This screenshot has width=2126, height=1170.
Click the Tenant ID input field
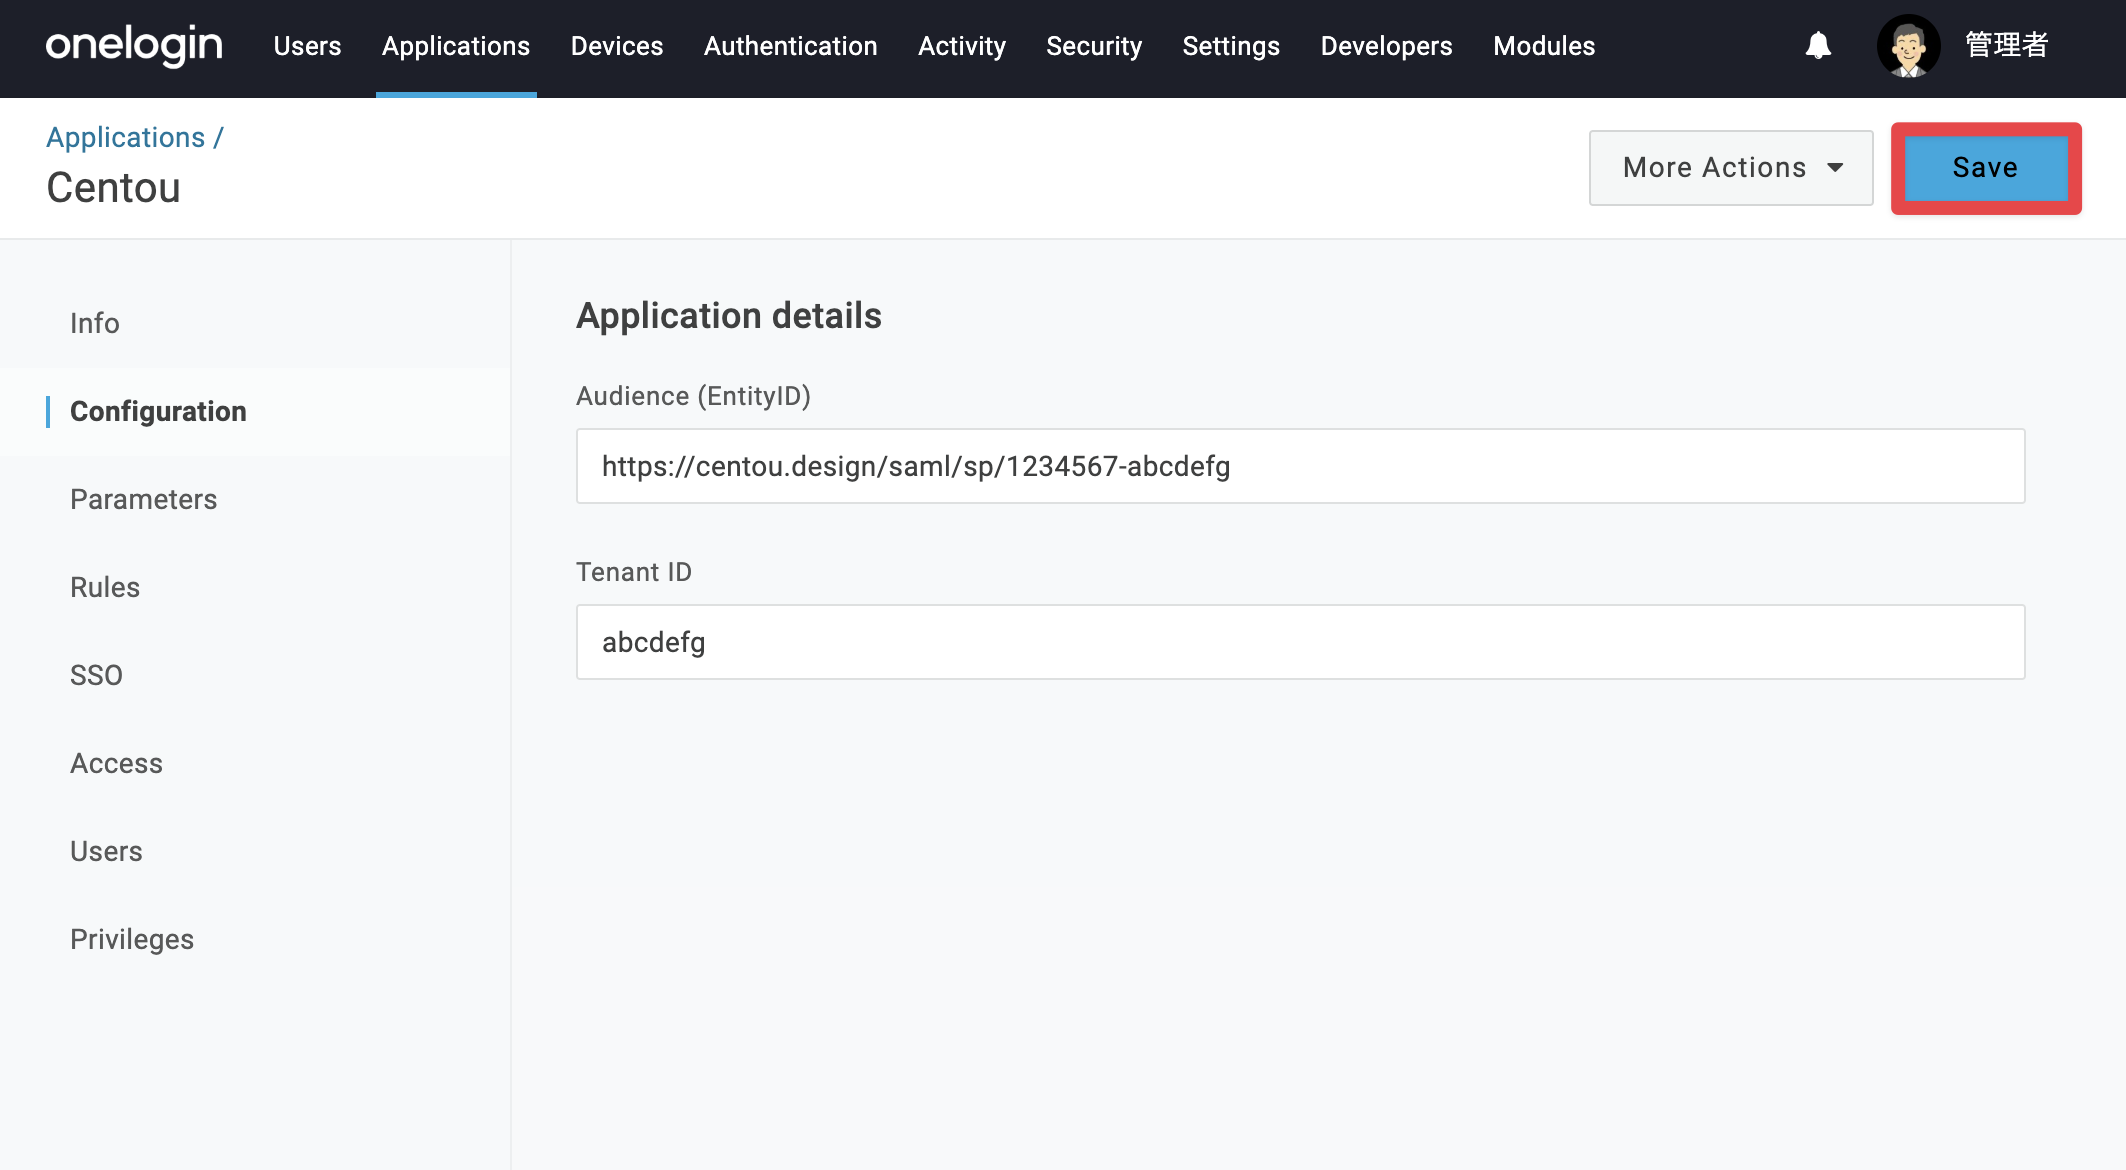click(1300, 642)
